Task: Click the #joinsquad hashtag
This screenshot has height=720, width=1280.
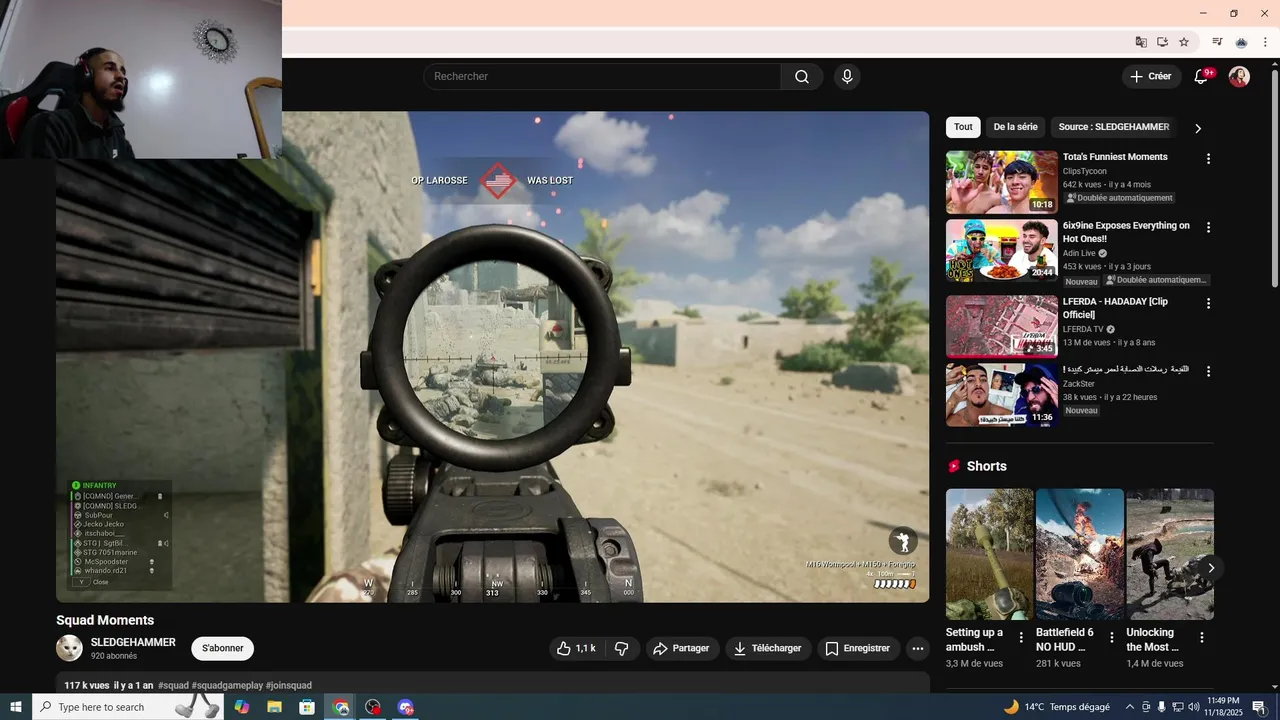Action: point(289,686)
